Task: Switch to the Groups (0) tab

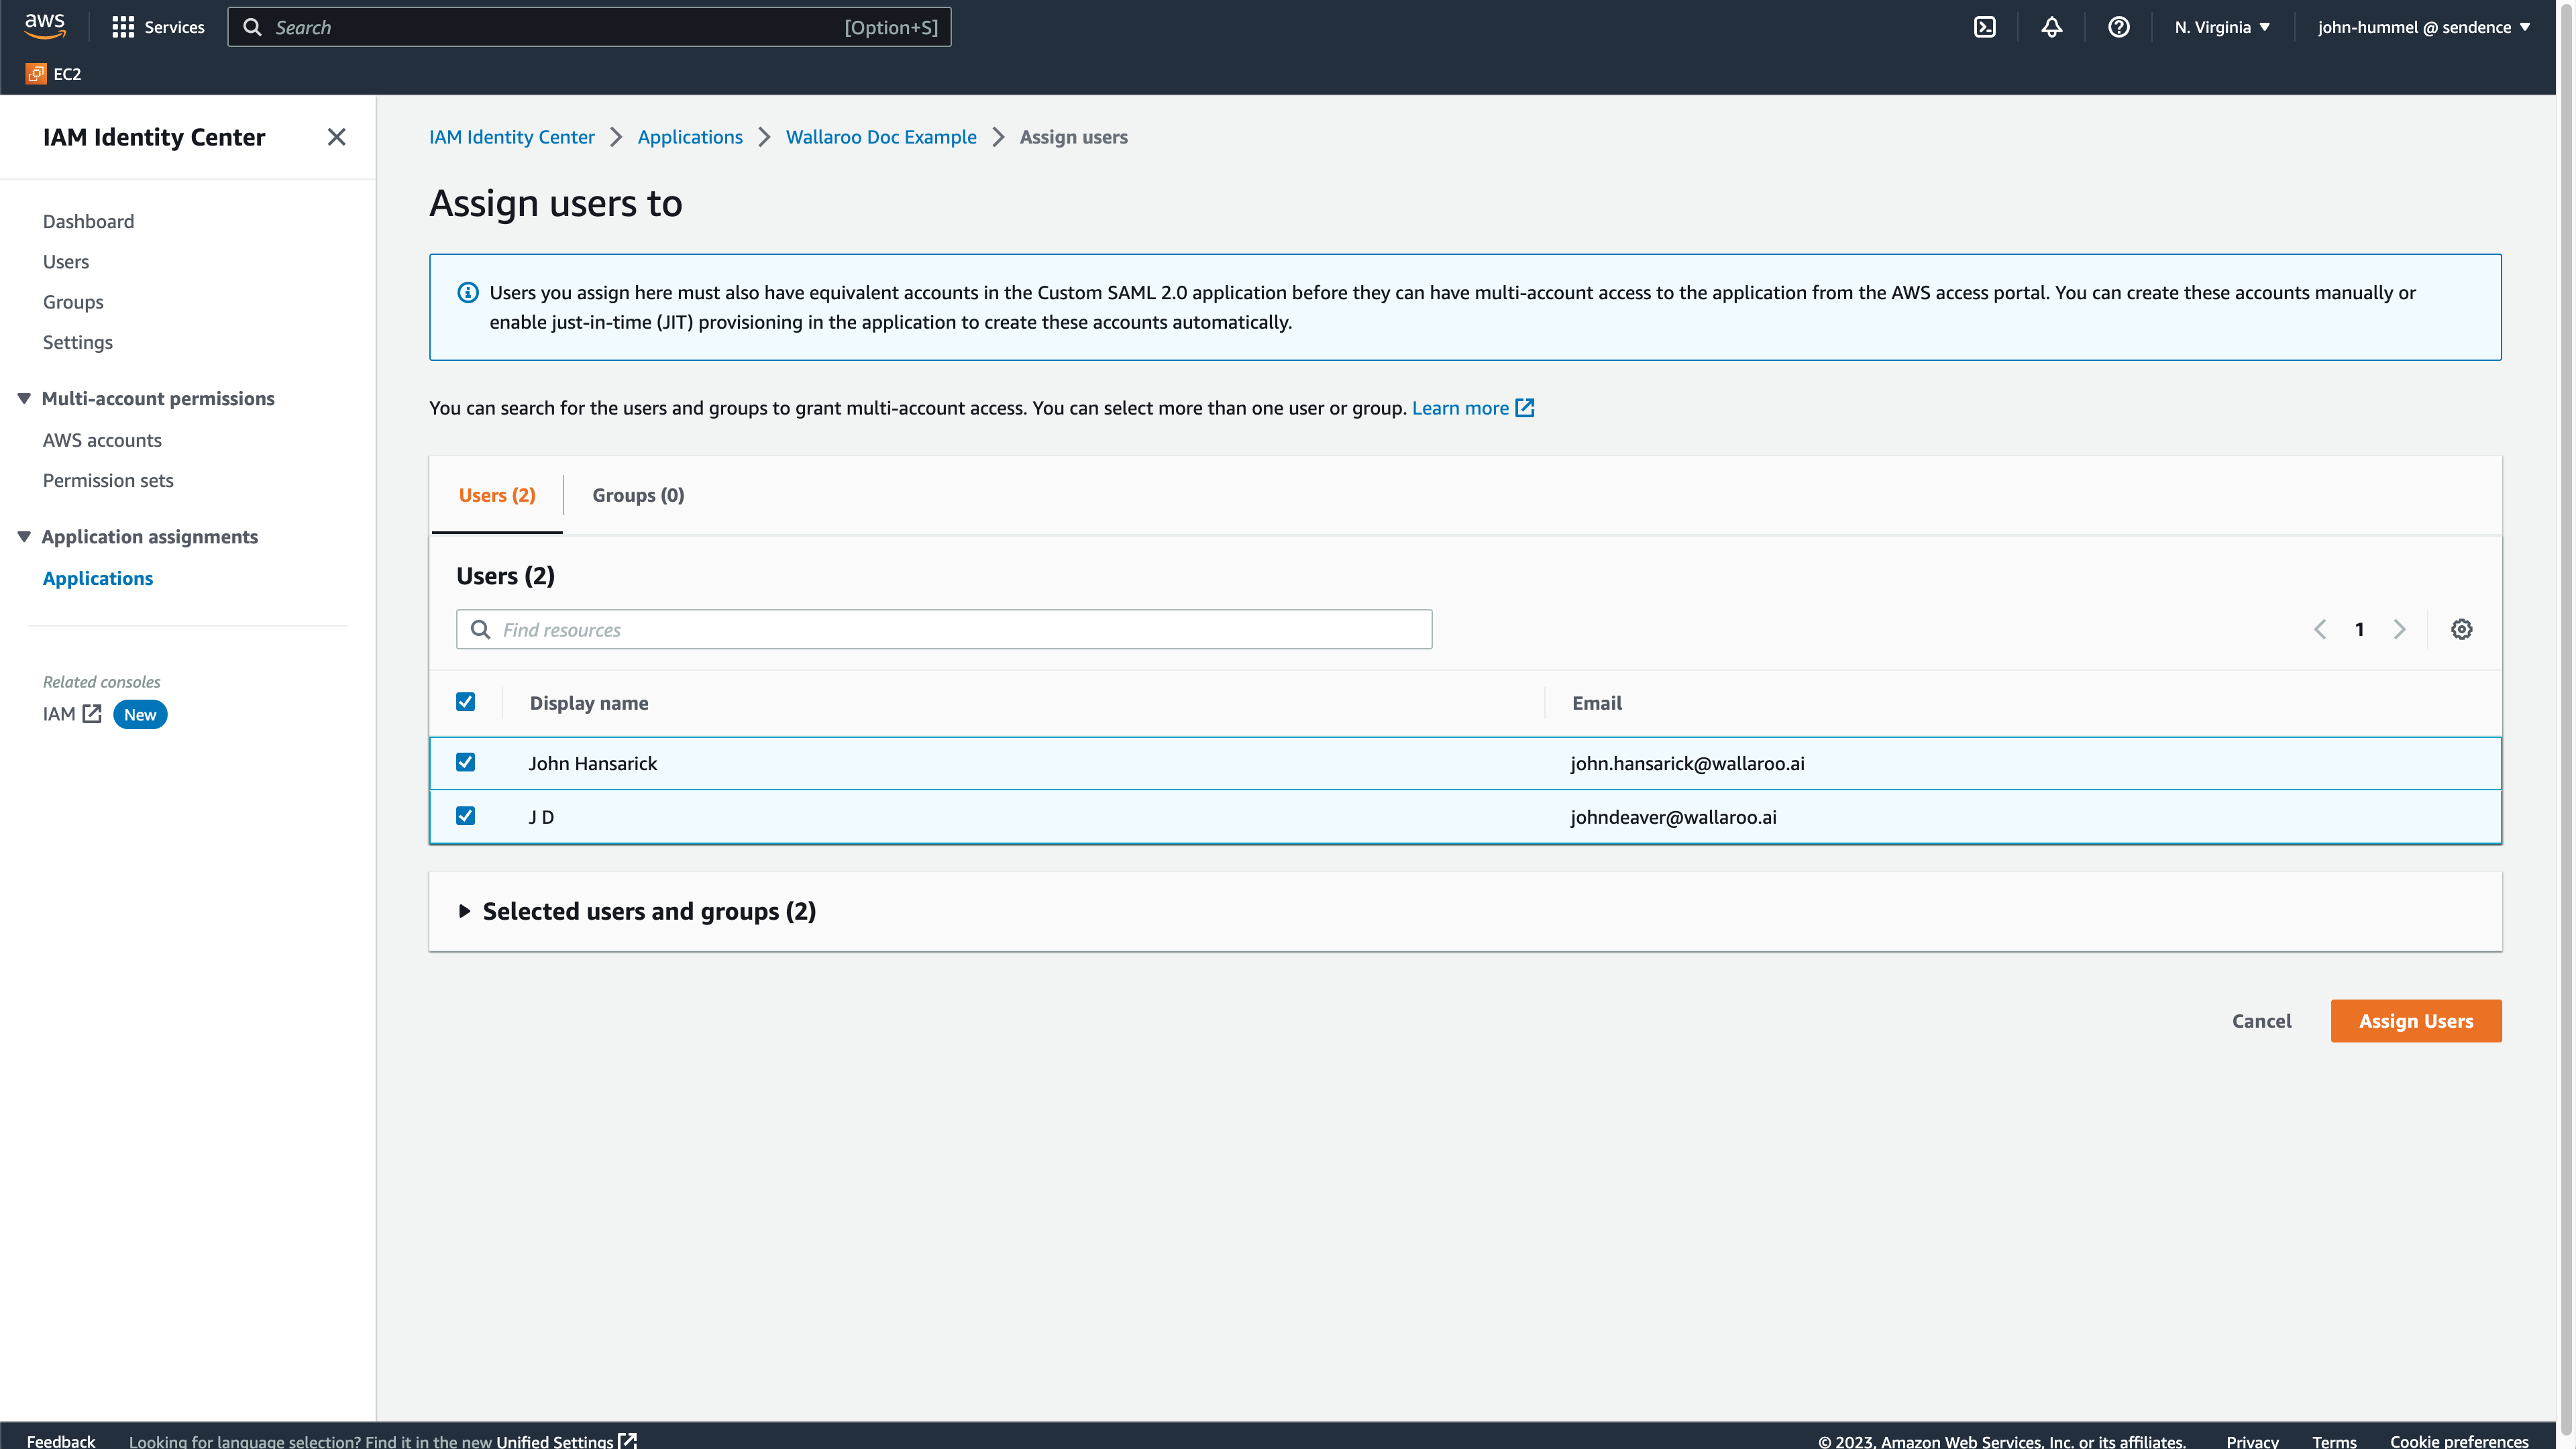Action: click(638, 495)
